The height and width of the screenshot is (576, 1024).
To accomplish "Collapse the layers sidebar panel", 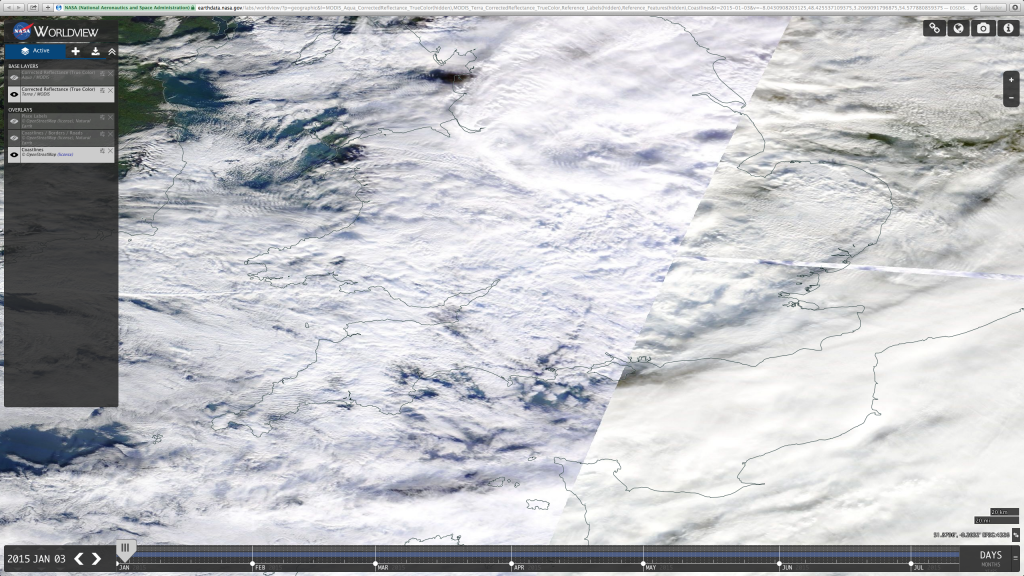I will (112, 51).
